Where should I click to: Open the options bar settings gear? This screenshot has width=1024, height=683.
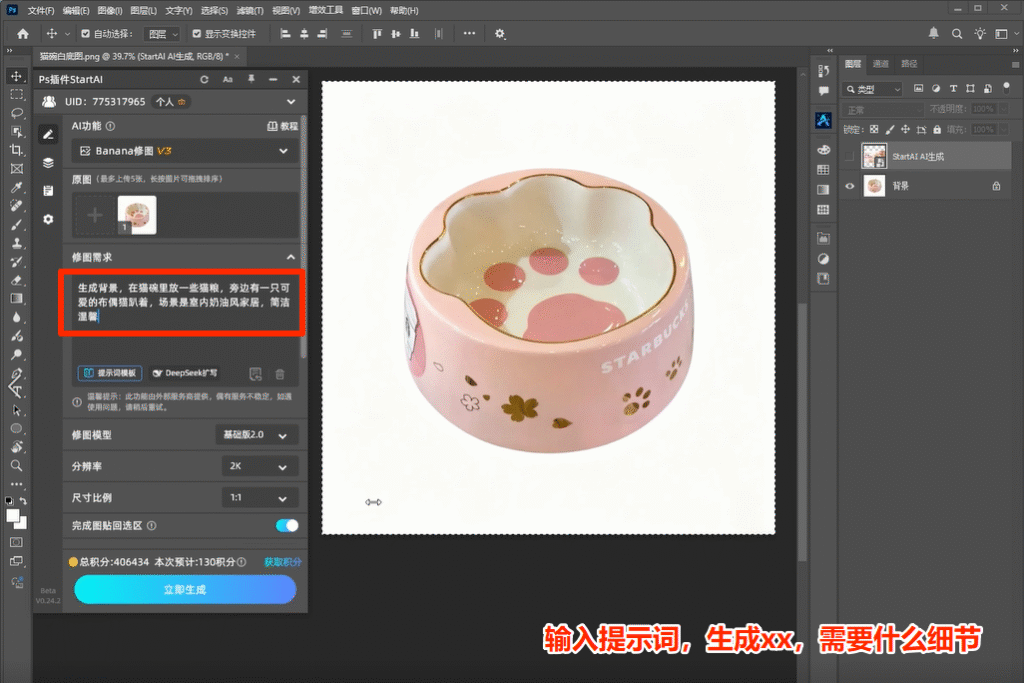[500, 33]
